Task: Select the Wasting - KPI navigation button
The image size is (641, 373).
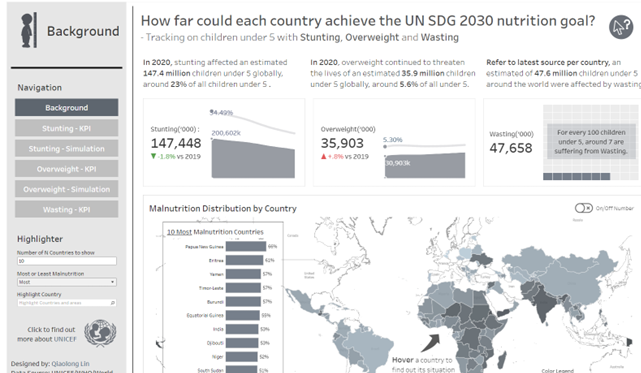Action: [x=67, y=209]
